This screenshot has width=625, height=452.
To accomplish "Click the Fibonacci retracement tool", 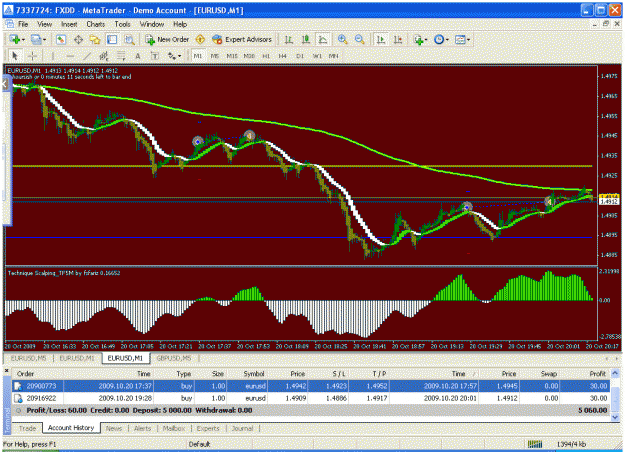I will 121,56.
